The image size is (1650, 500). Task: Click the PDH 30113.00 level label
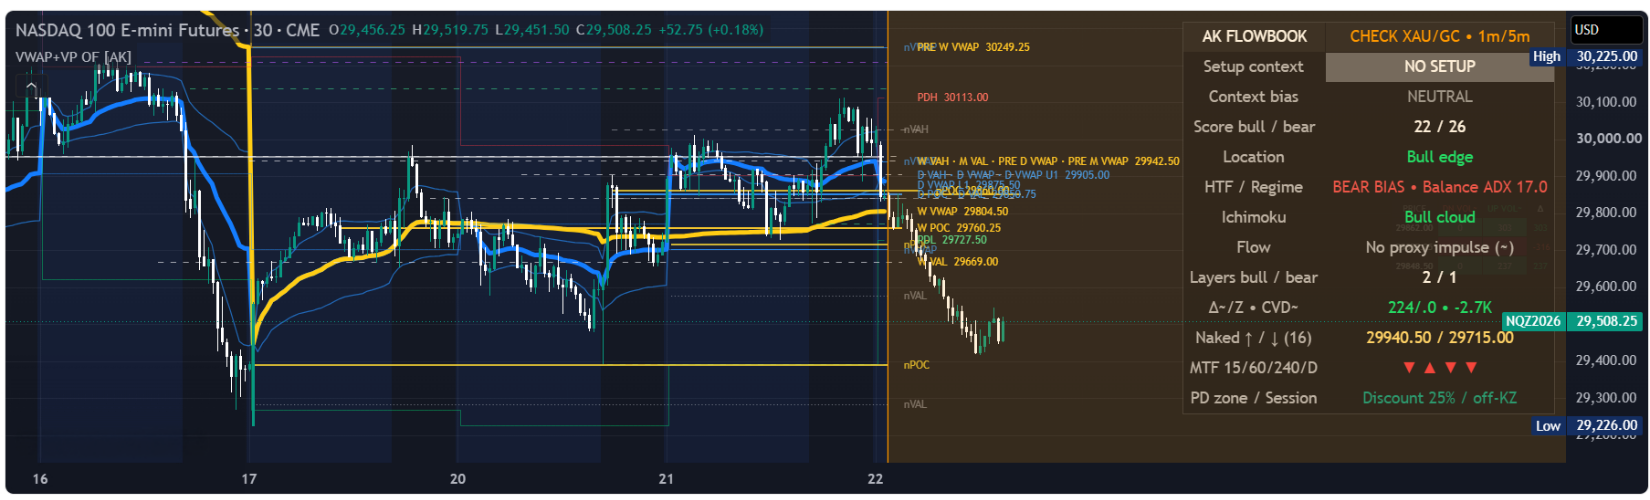pos(952,97)
